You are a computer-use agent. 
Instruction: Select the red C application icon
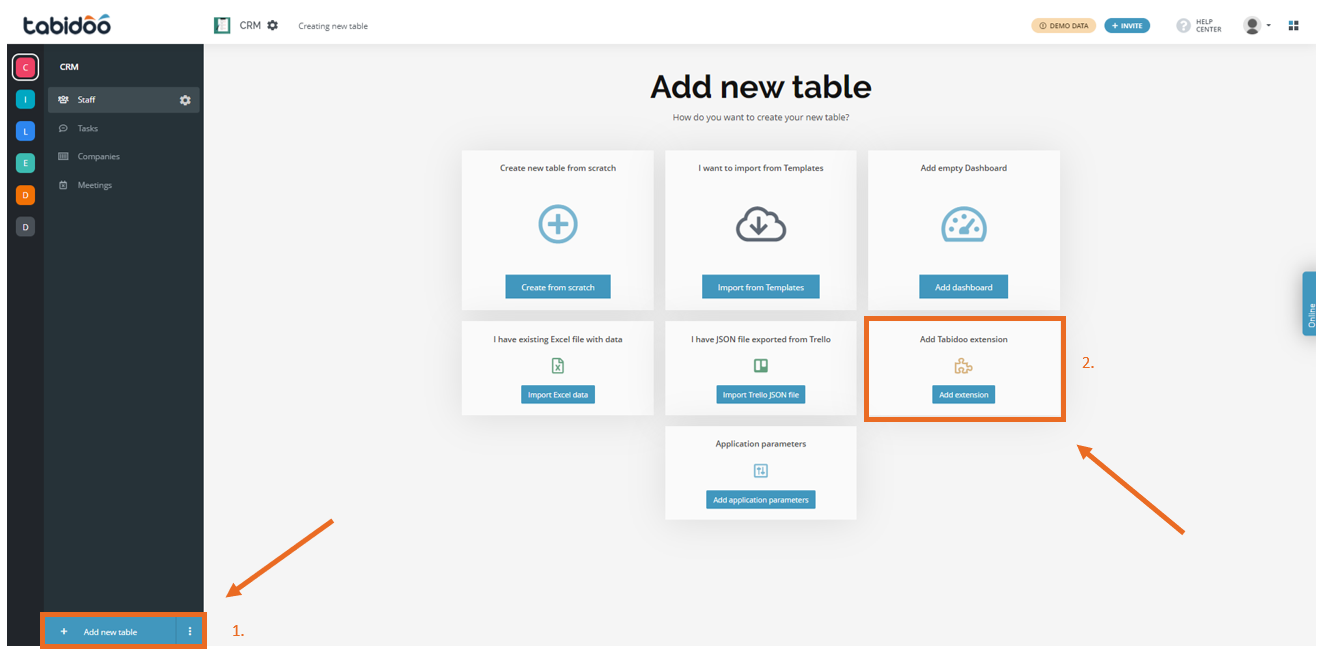pyautogui.click(x=26, y=67)
